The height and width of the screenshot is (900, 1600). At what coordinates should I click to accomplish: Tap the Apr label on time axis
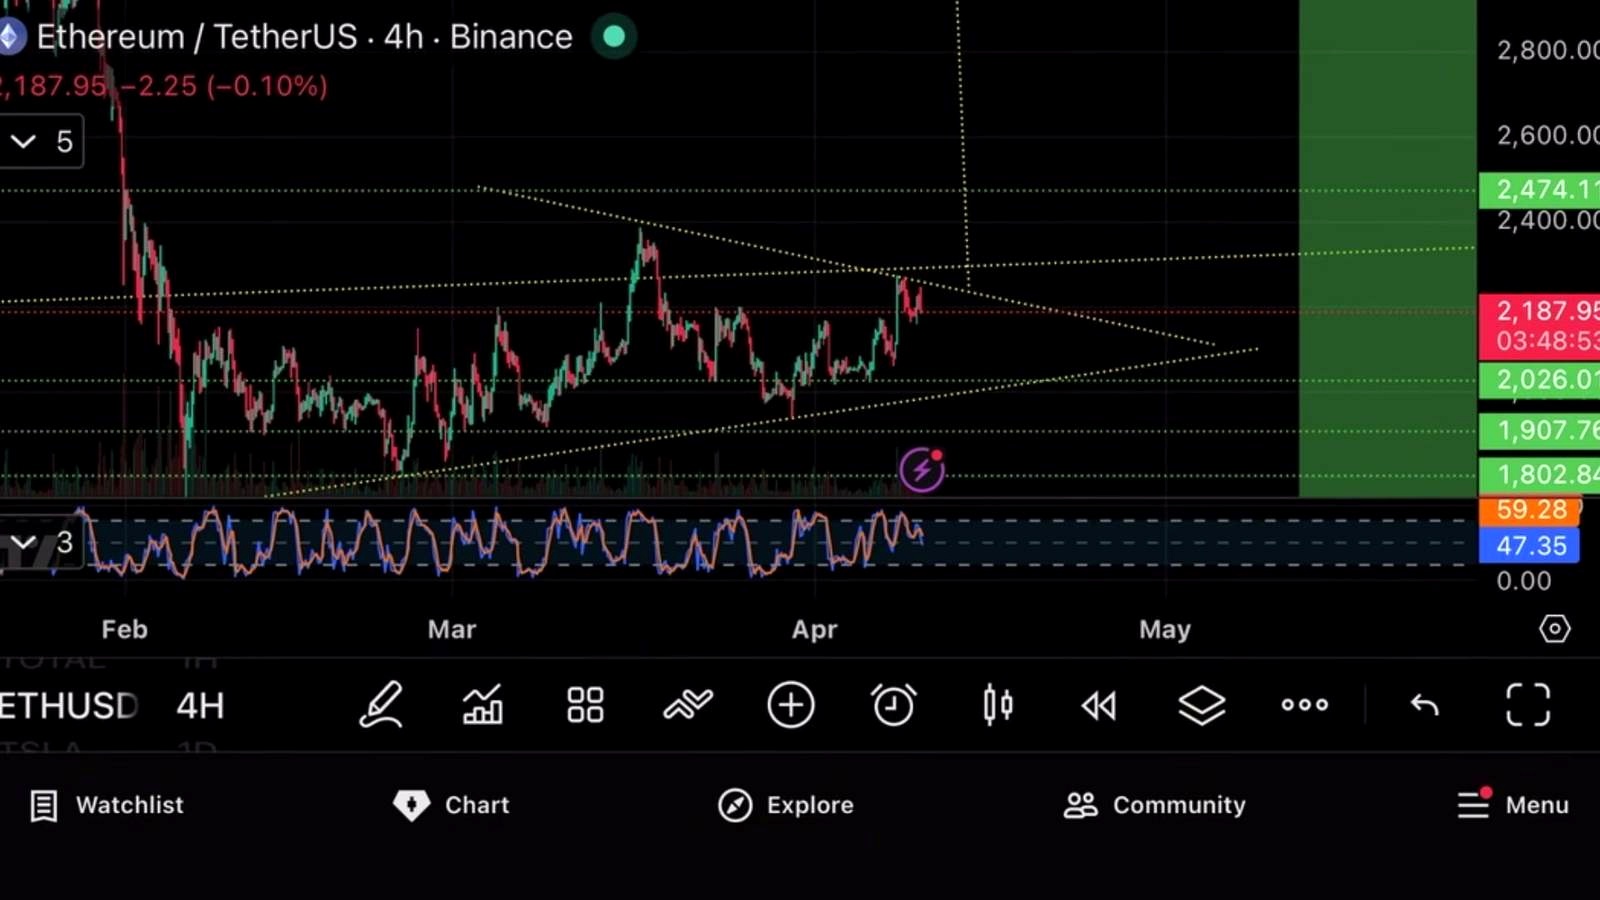pyautogui.click(x=815, y=630)
